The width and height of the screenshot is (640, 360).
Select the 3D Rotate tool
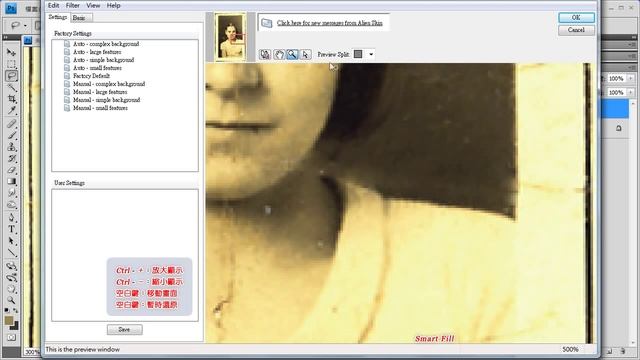pyautogui.click(x=11, y=266)
